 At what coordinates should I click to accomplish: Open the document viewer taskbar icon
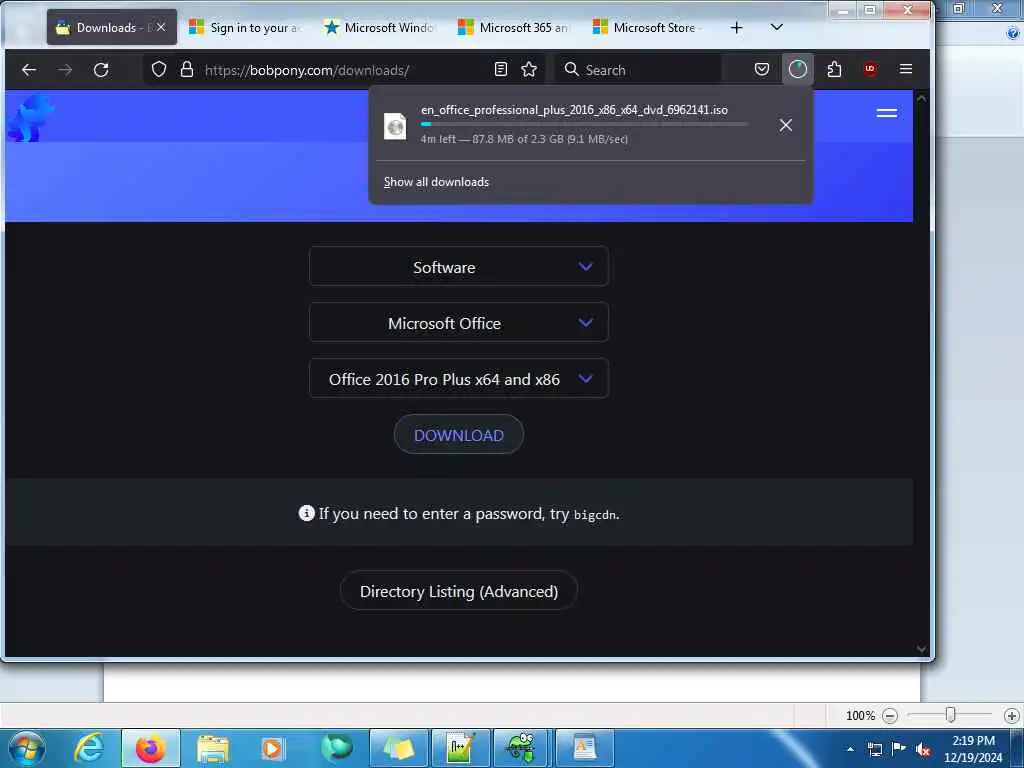(584, 748)
